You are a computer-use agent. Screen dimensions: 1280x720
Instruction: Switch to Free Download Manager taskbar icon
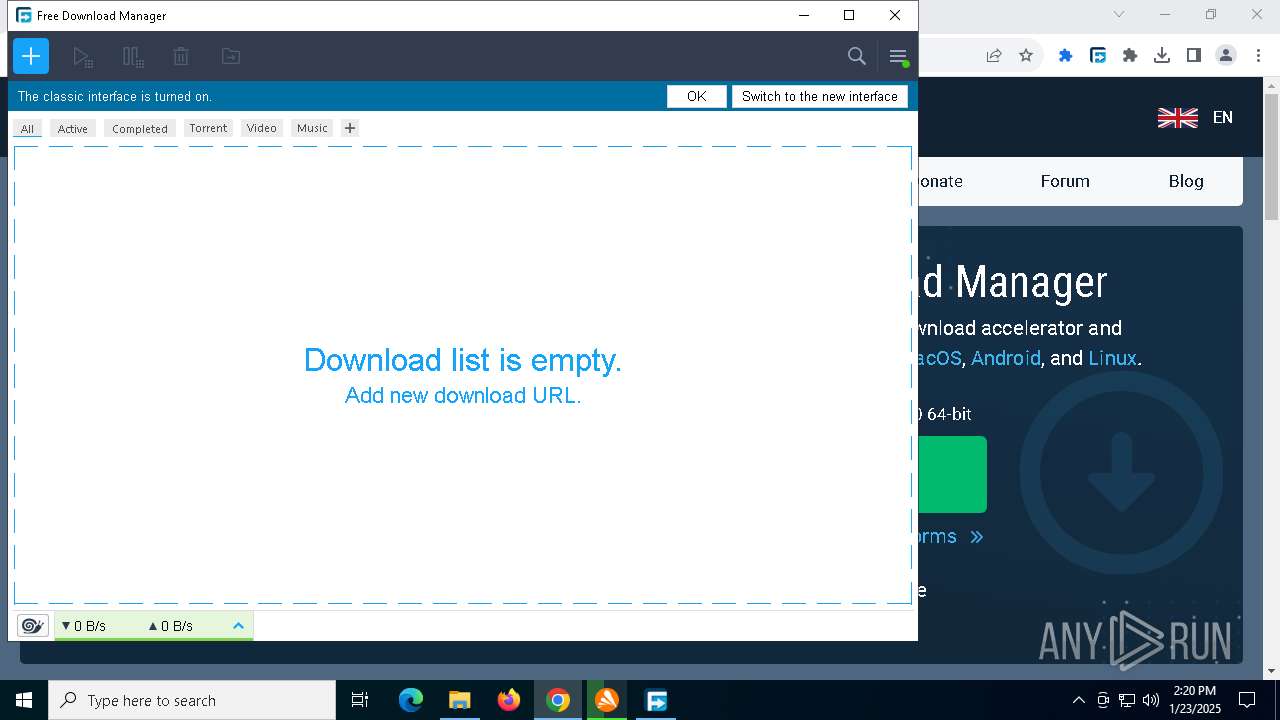click(656, 700)
